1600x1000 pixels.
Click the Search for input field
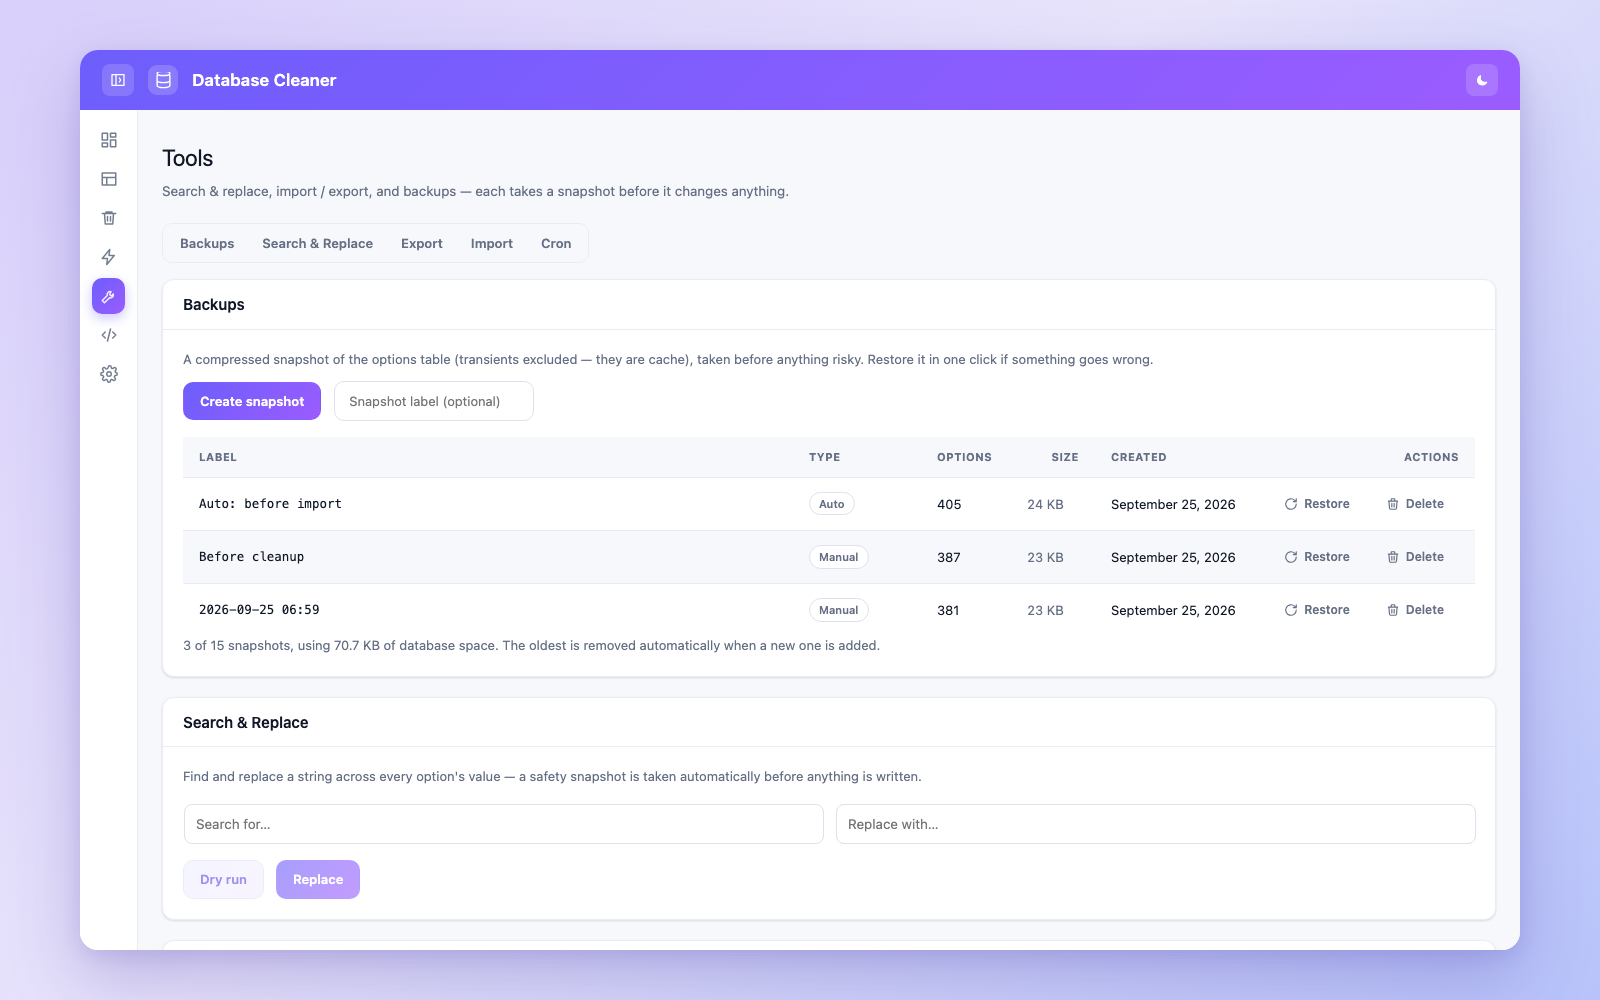(x=504, y=824)
